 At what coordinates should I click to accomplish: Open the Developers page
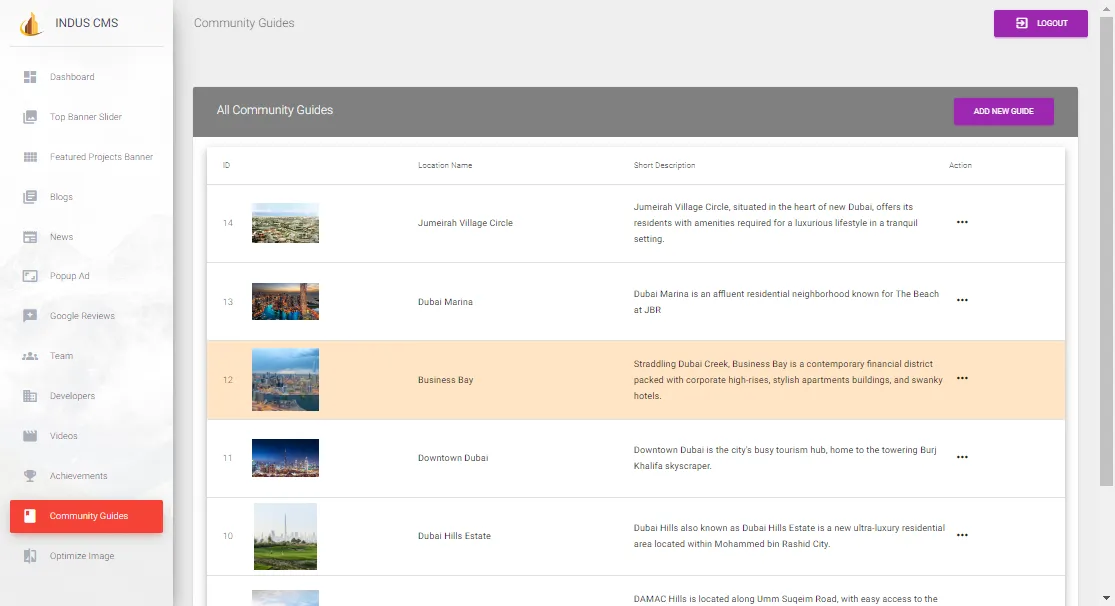pos(86,396)
